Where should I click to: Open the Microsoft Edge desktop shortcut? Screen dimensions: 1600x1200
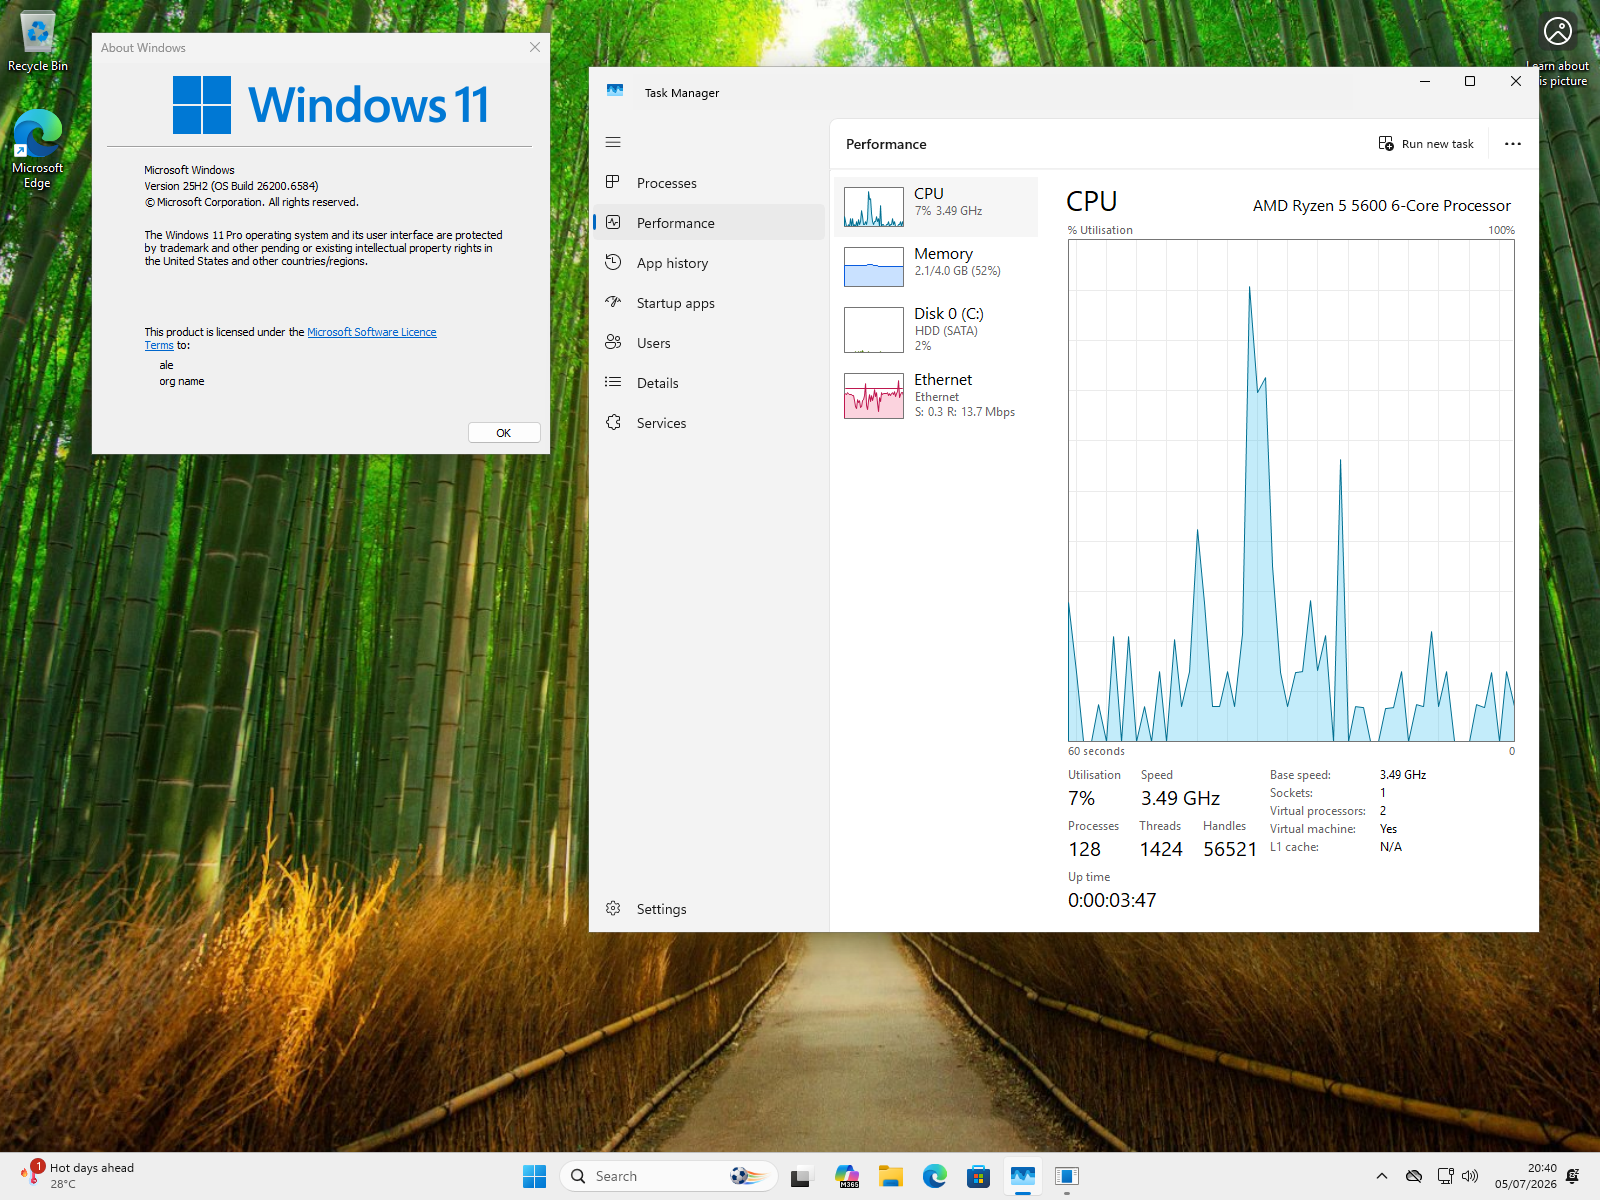point(37,149)
